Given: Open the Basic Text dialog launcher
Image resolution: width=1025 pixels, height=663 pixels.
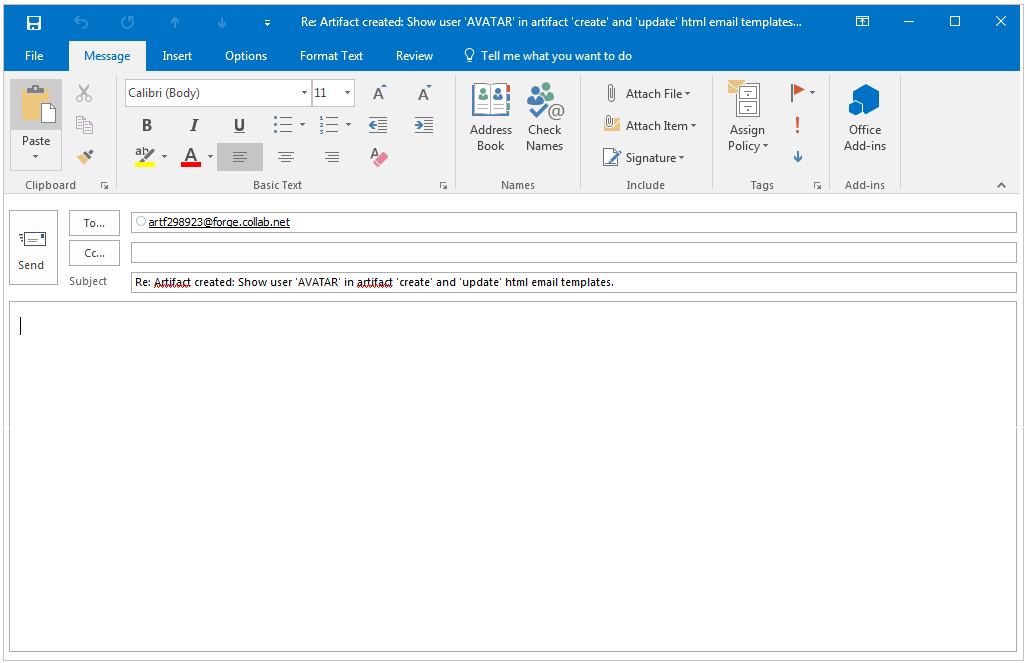Looking at the screenshot, I should click(x=443, y=186).
